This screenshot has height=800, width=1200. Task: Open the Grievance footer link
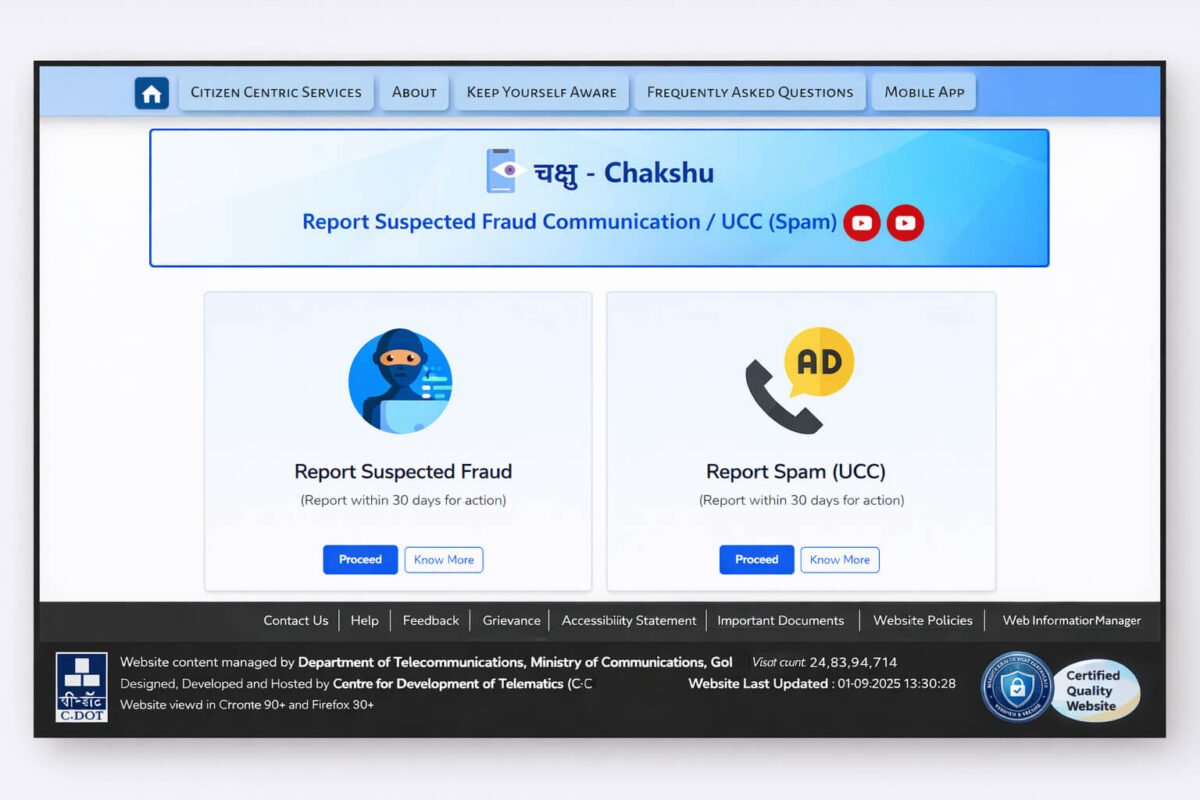coord(512,620)
